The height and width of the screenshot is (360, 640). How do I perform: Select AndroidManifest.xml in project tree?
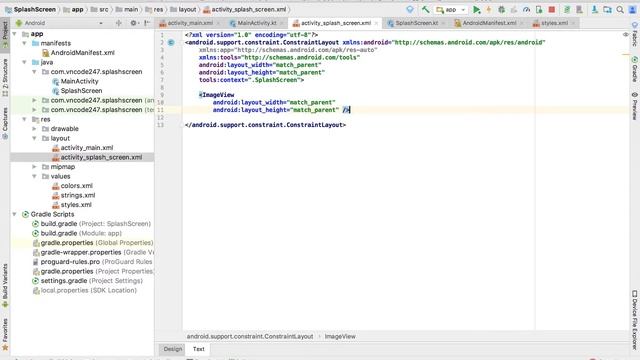coord(78,53)
